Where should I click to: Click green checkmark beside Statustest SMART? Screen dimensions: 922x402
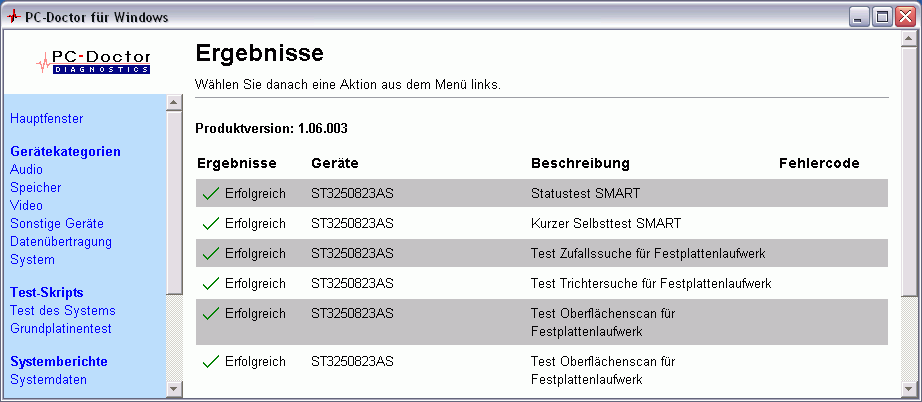coord(210,193)
